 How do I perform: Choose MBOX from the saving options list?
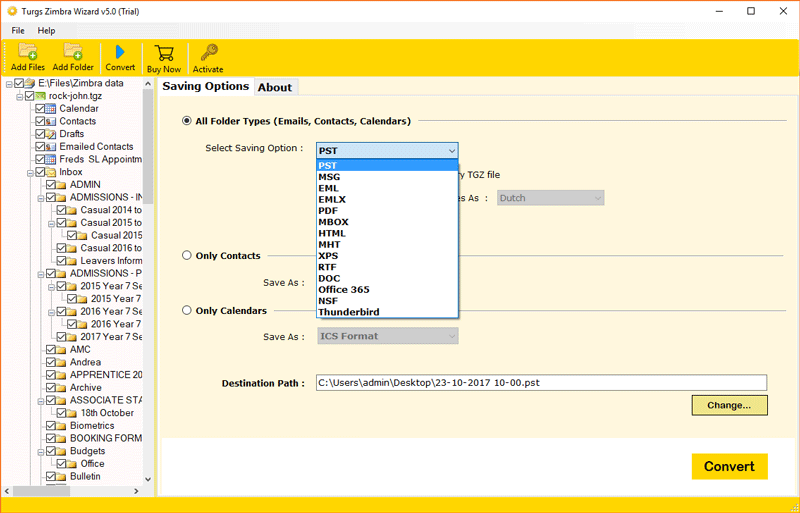coord(333,222)
